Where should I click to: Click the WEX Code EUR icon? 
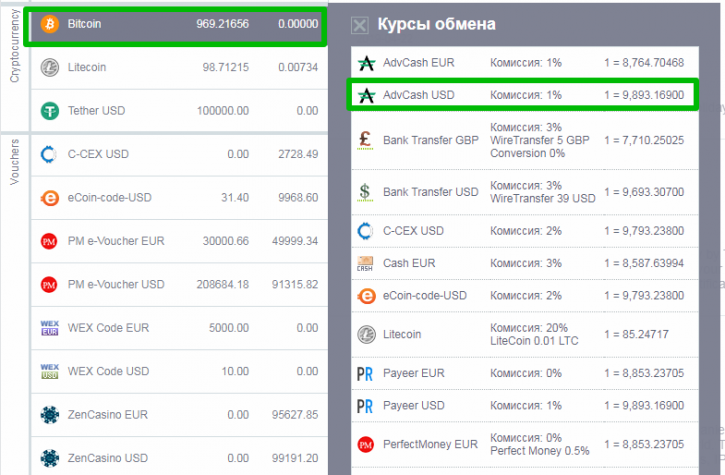tap(49, 328)
